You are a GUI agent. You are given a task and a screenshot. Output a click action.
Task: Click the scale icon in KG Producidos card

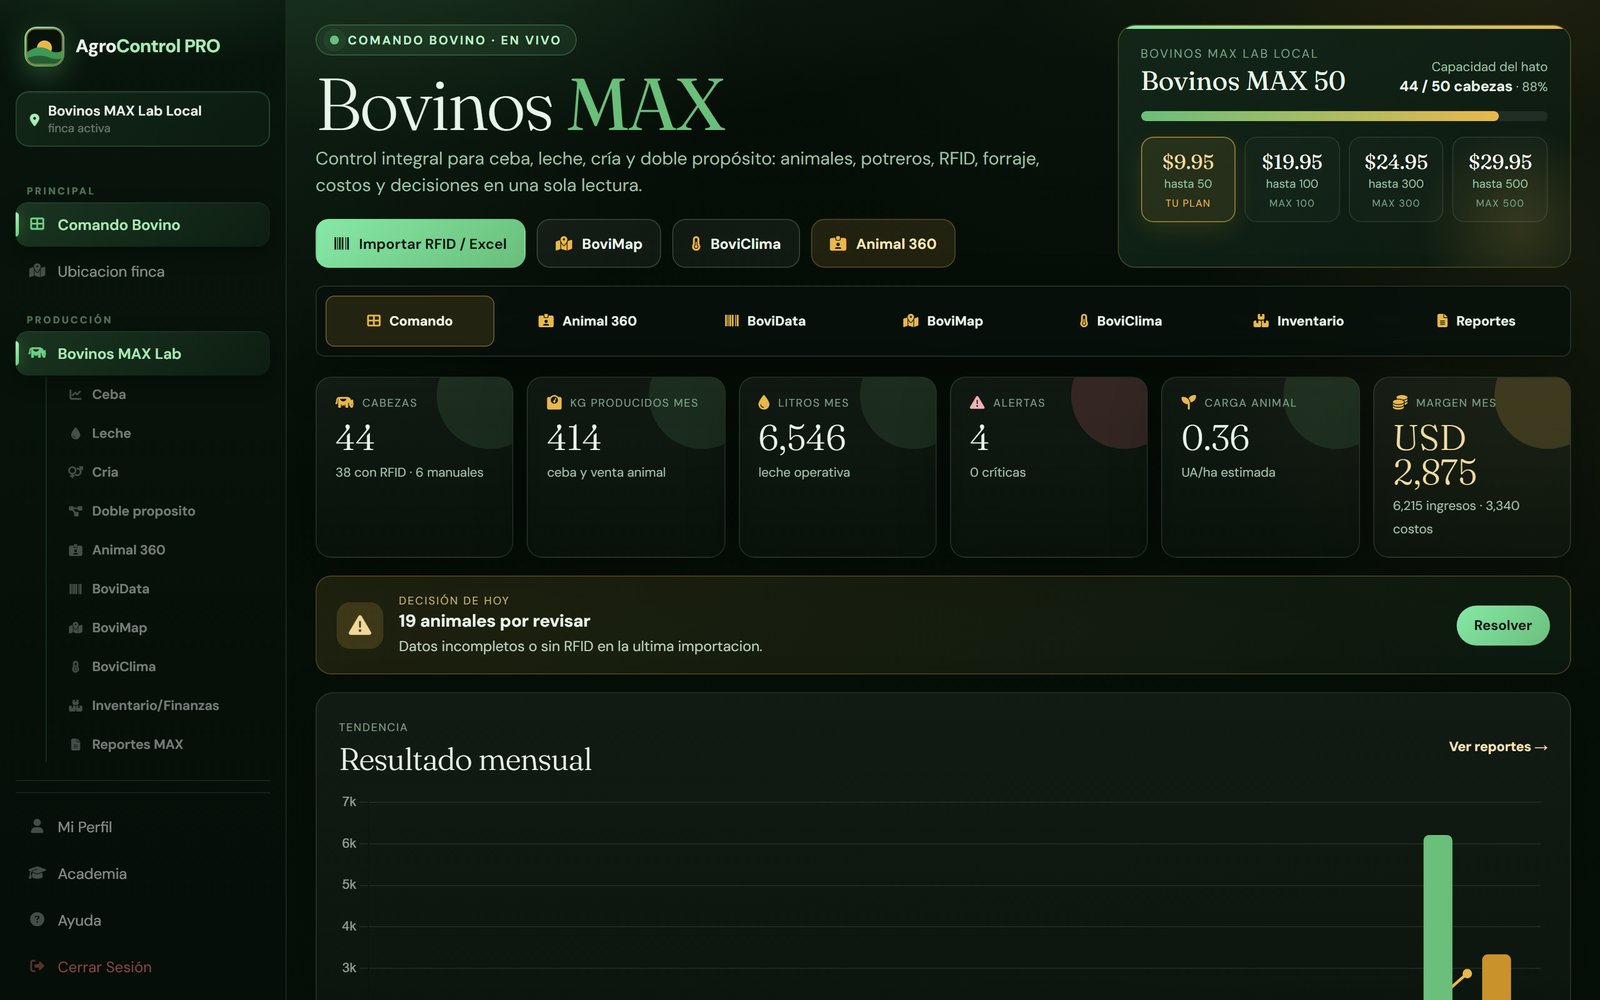(x=554, y=402)
